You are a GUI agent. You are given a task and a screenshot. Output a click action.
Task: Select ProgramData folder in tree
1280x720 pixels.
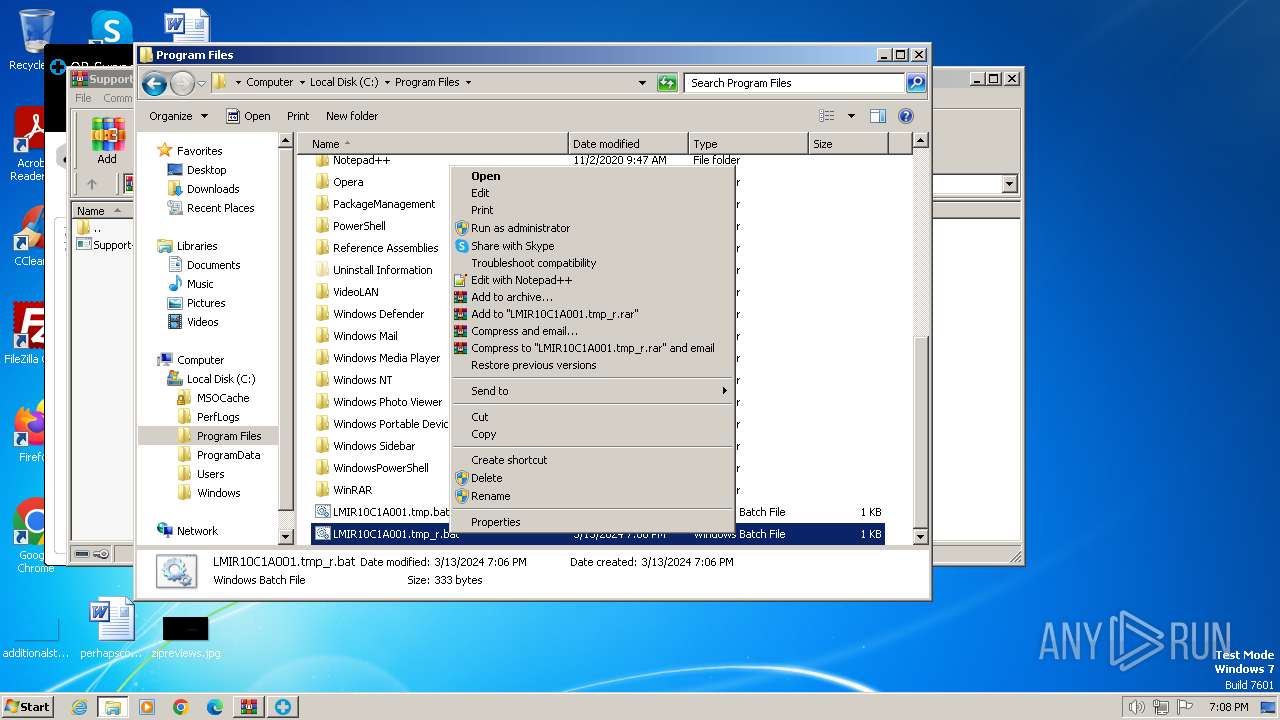[218, 455]
